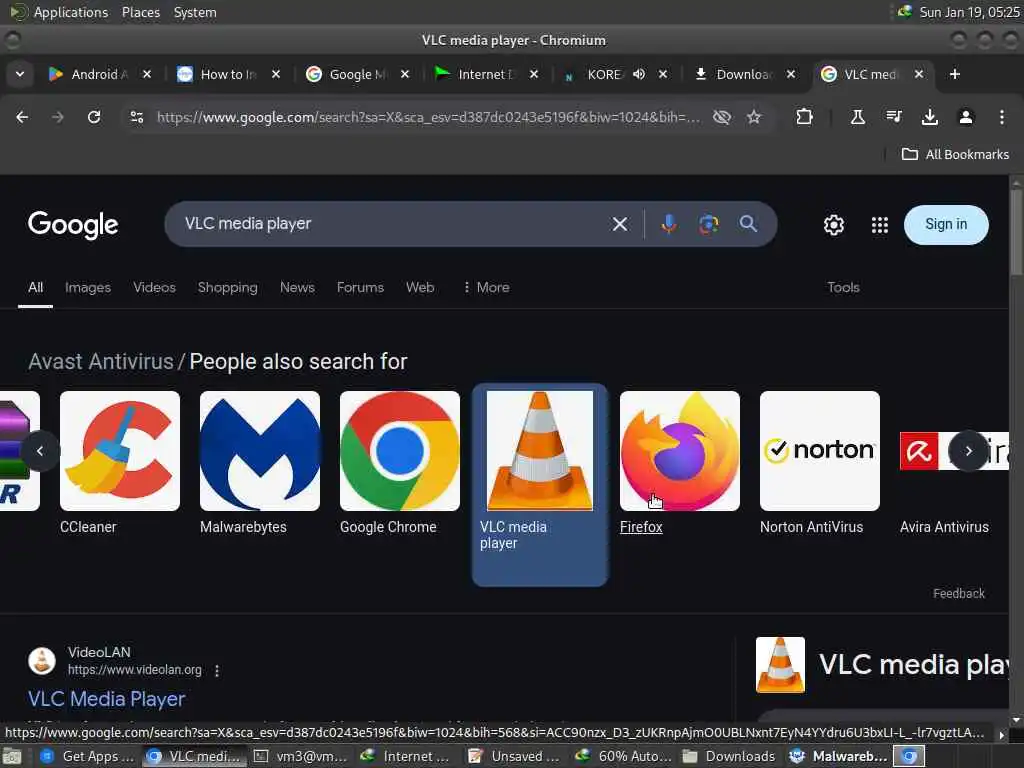Expand the tab search dropdown arrow
Image resolution: width=1024 pixels, height=768 pixels.
point(20,74)
